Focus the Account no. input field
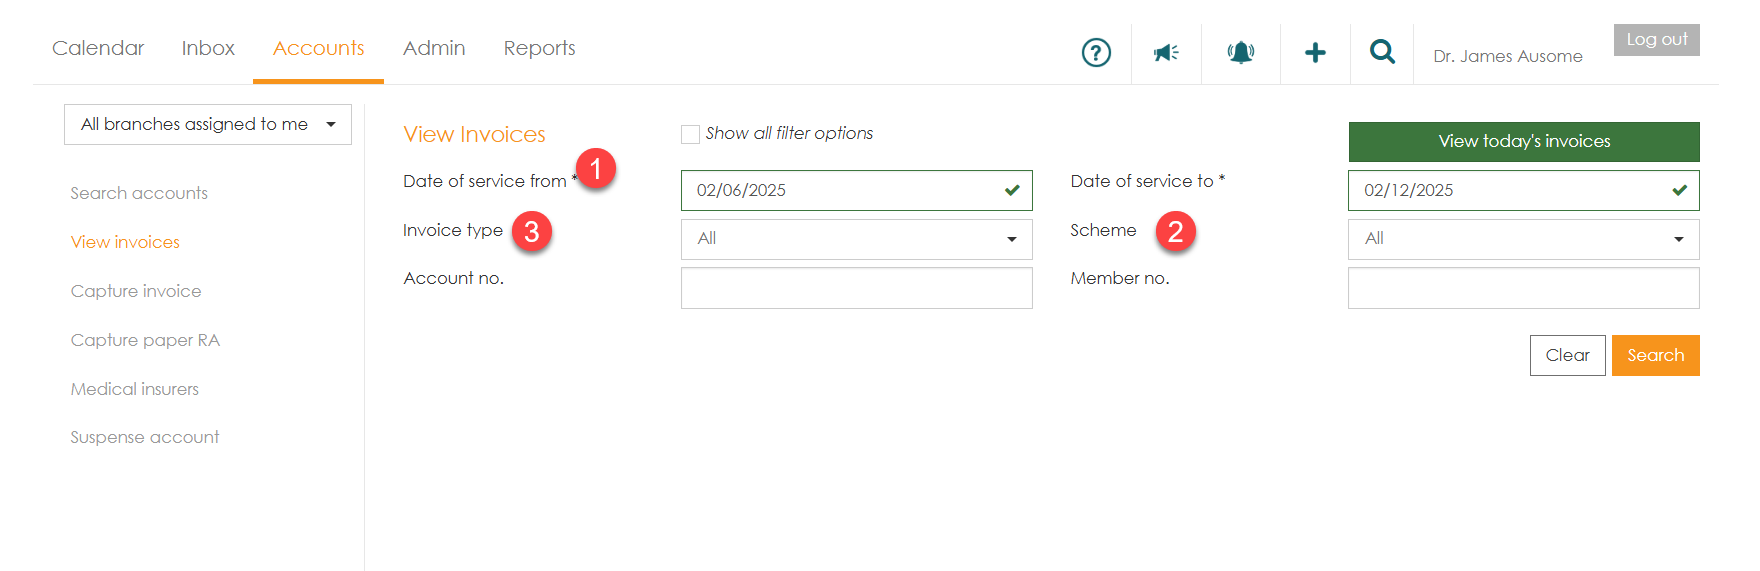The width and height of the screenshot is (1760, 571). coord(856,288)
